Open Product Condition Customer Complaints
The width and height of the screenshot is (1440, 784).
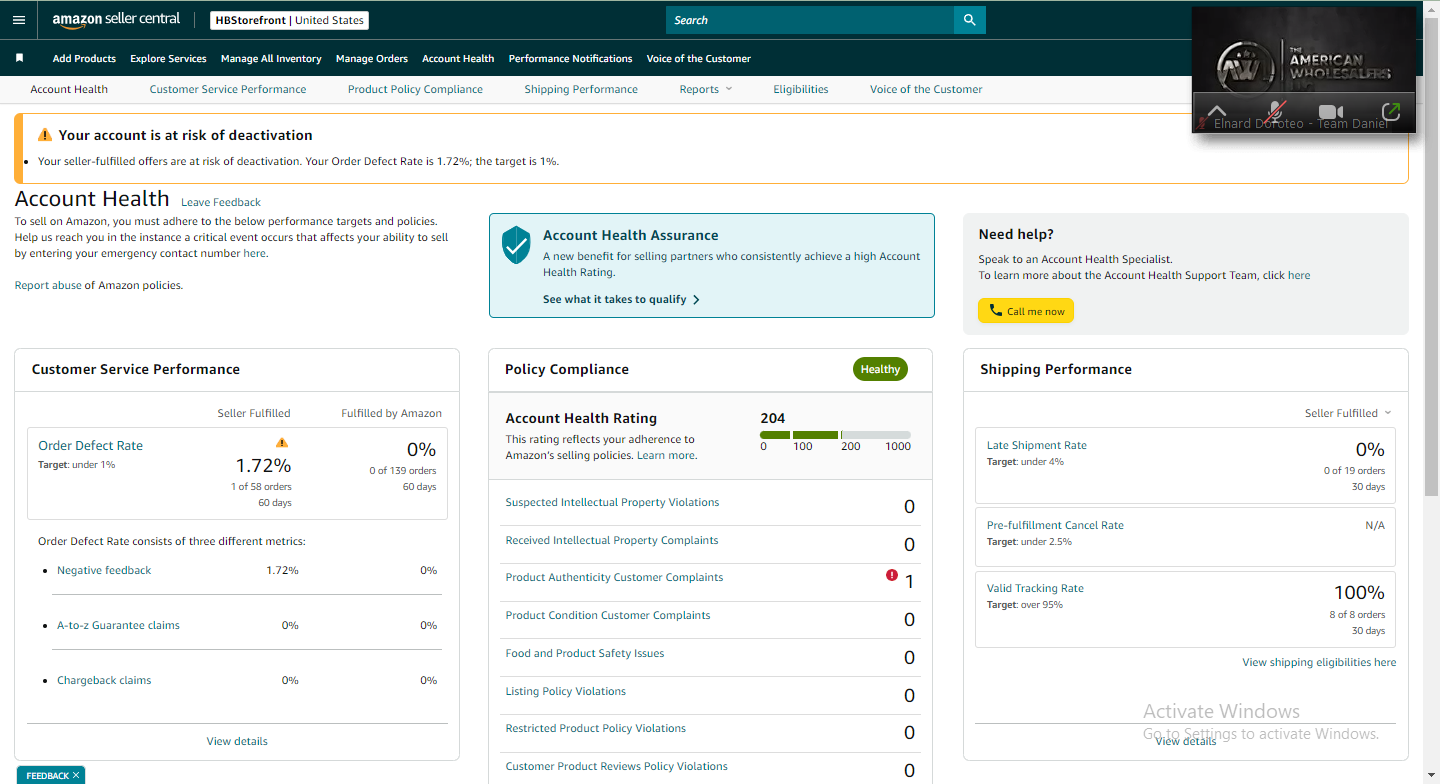coord(608,615)
